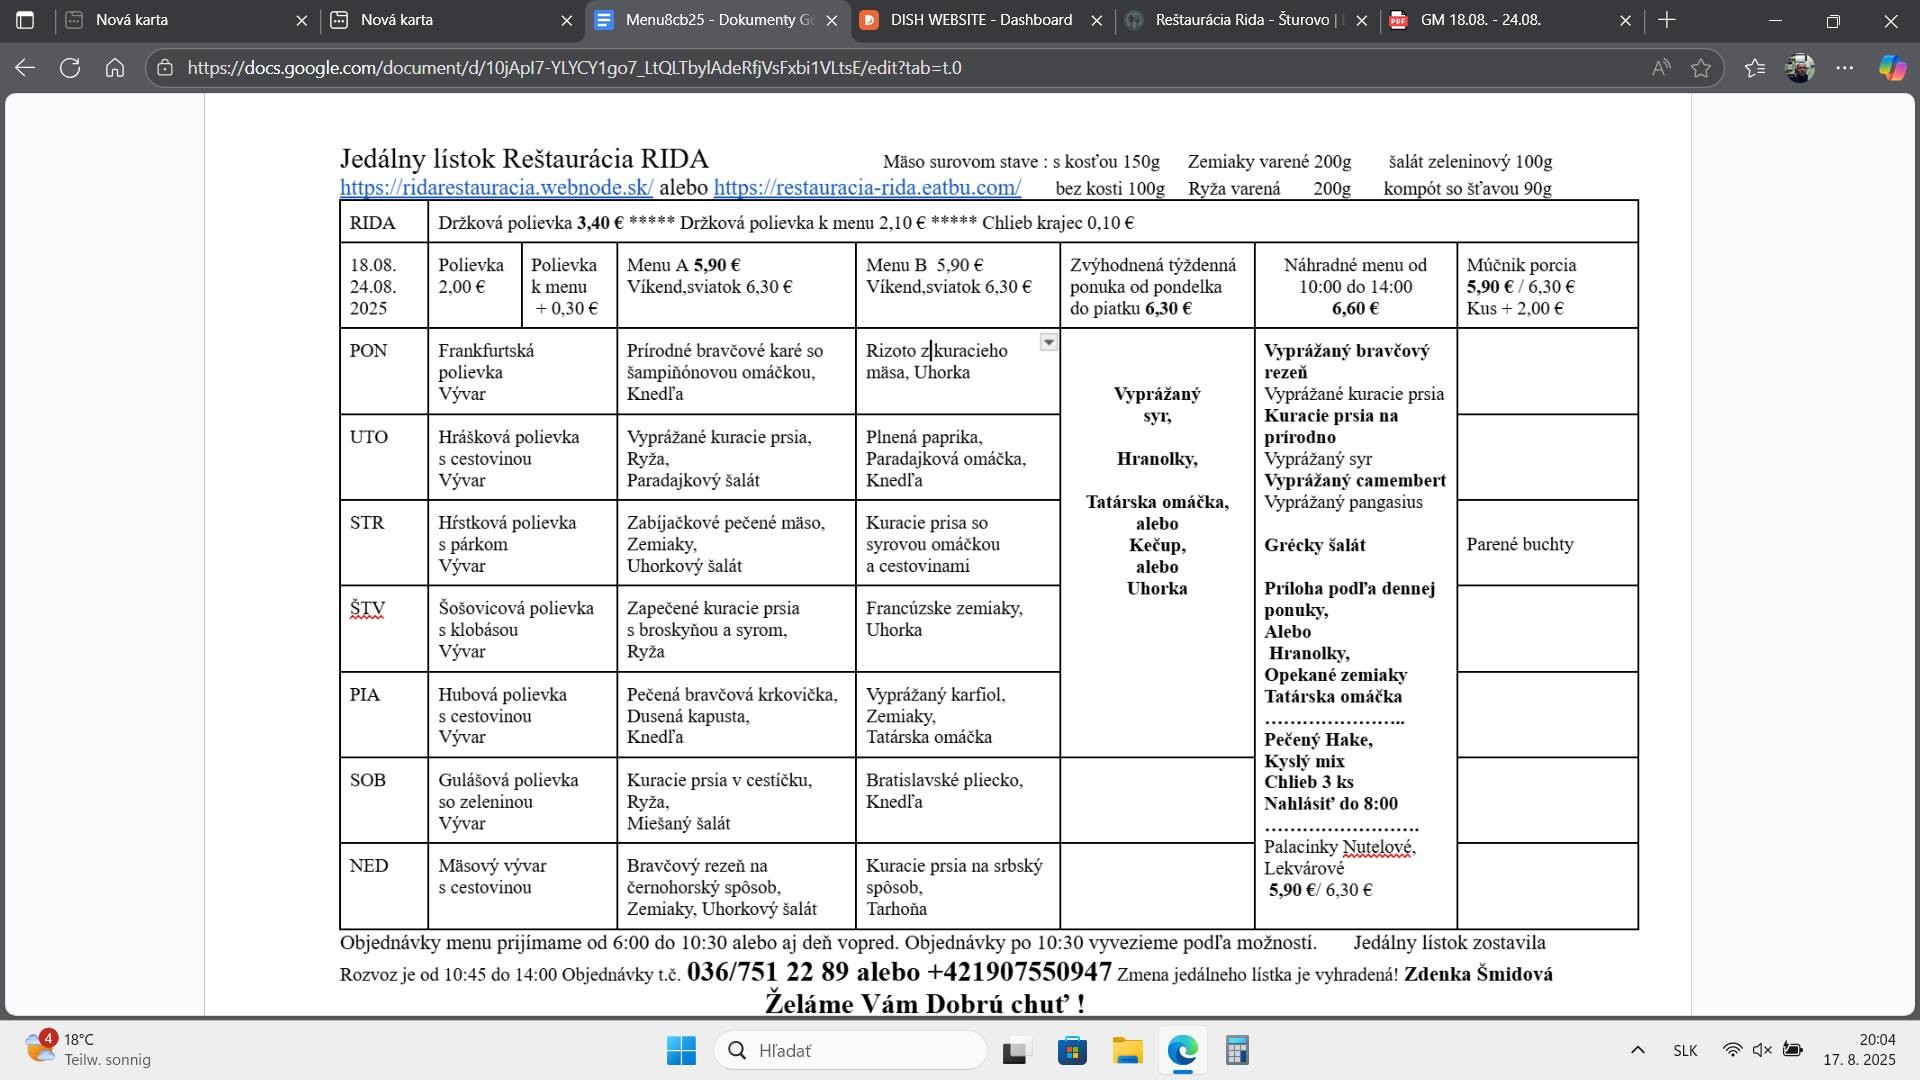Click the 'Gulášová polievka' cell for SOB
The width and height of the screenshot is (1920, 1080).
coord(522,801)
